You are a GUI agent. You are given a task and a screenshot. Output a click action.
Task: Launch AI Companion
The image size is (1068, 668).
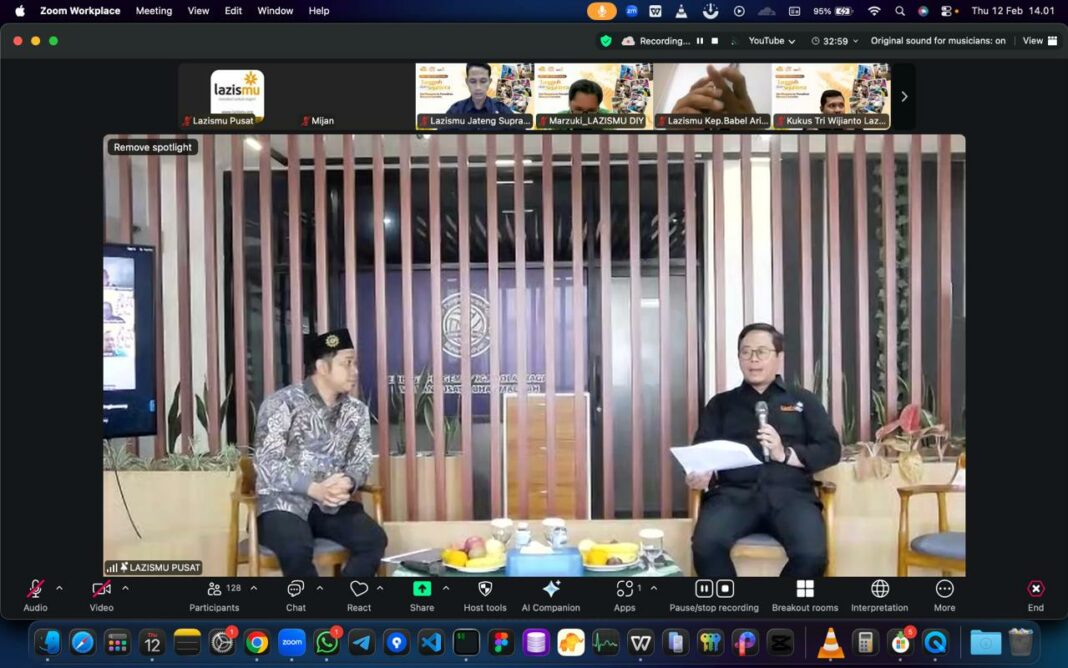click(550, 590)
